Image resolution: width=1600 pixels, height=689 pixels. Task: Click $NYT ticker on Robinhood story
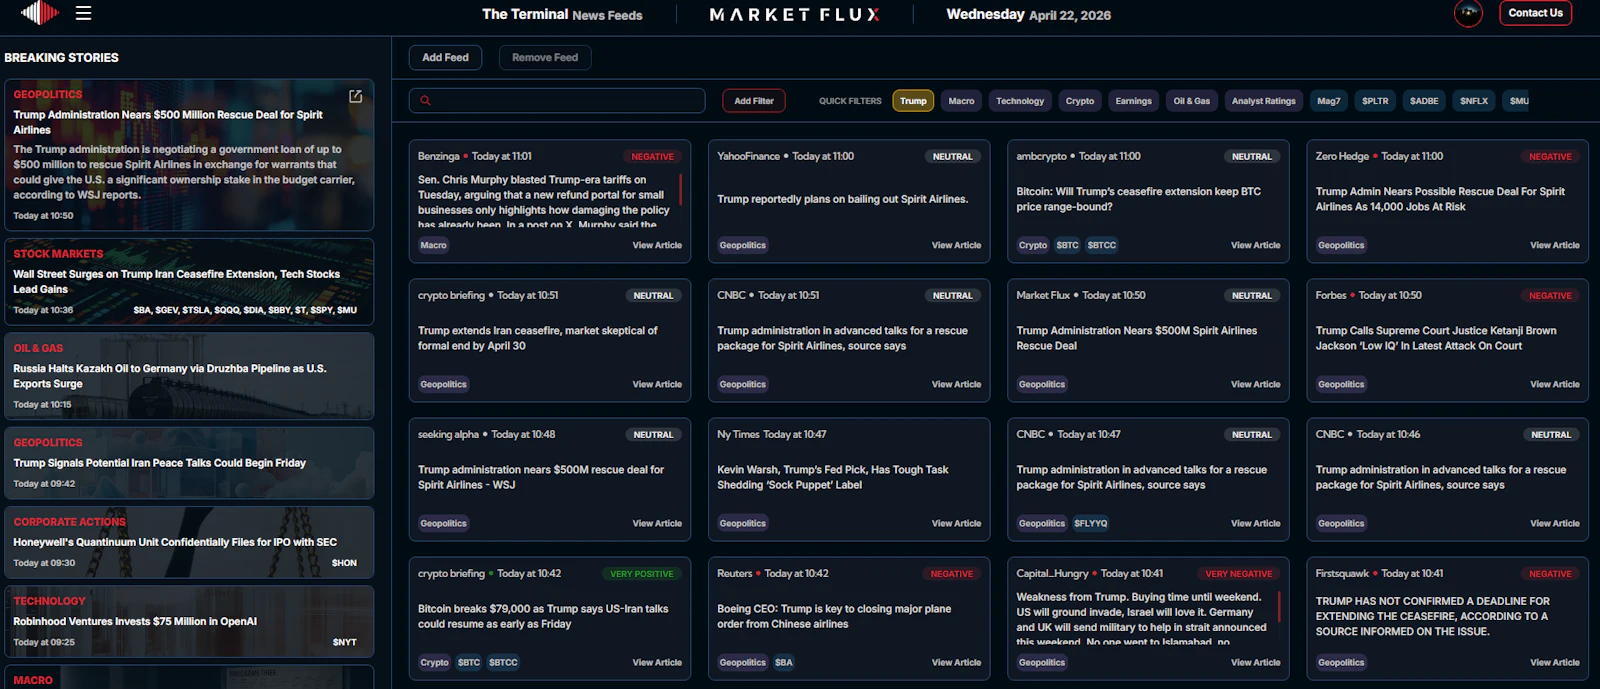(x=344, y=642)
